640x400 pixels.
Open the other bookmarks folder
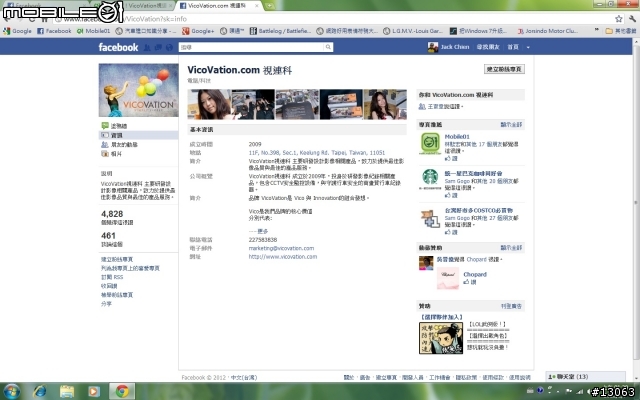tap(620, 31)
